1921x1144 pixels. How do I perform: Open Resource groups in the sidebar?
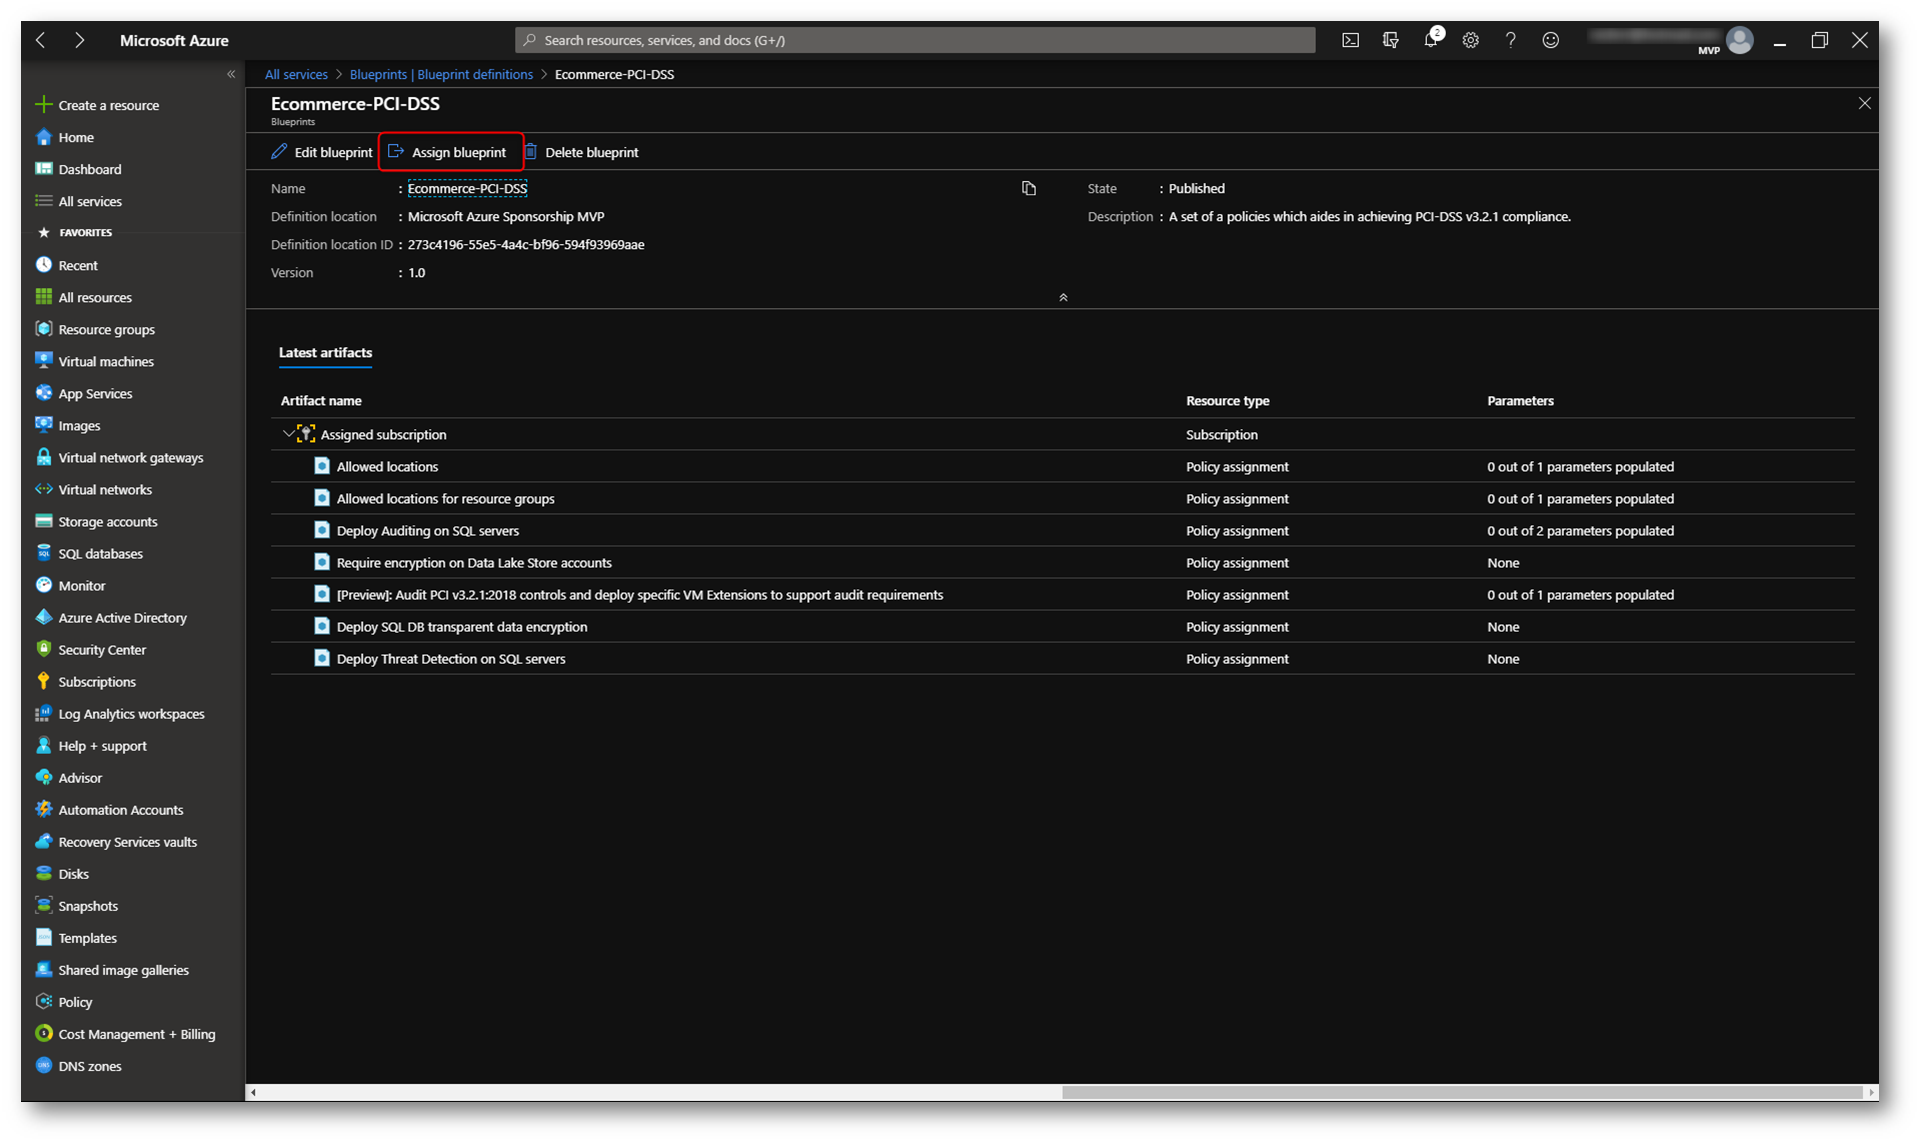106,329
